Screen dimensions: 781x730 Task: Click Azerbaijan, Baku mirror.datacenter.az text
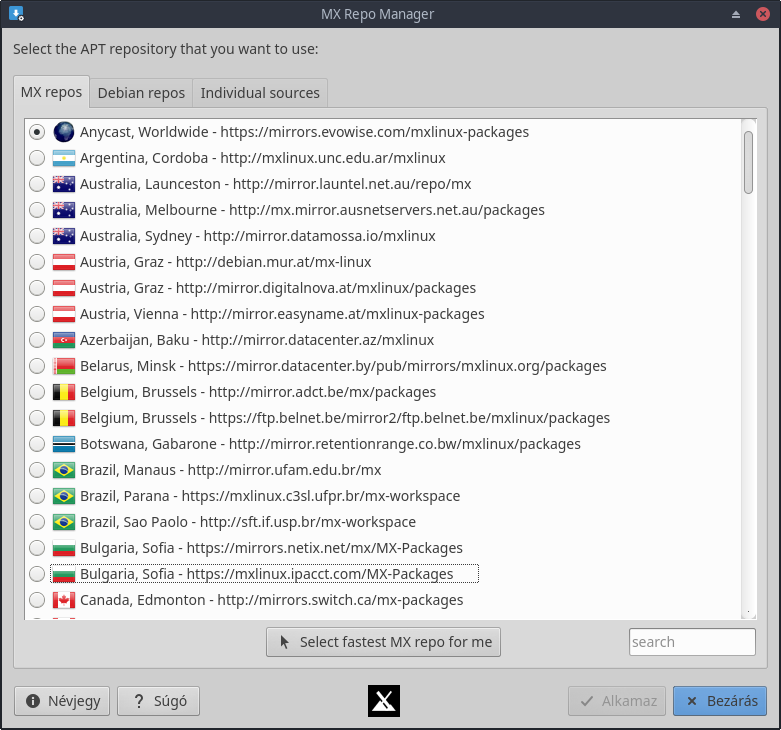[x=257, y=340]
